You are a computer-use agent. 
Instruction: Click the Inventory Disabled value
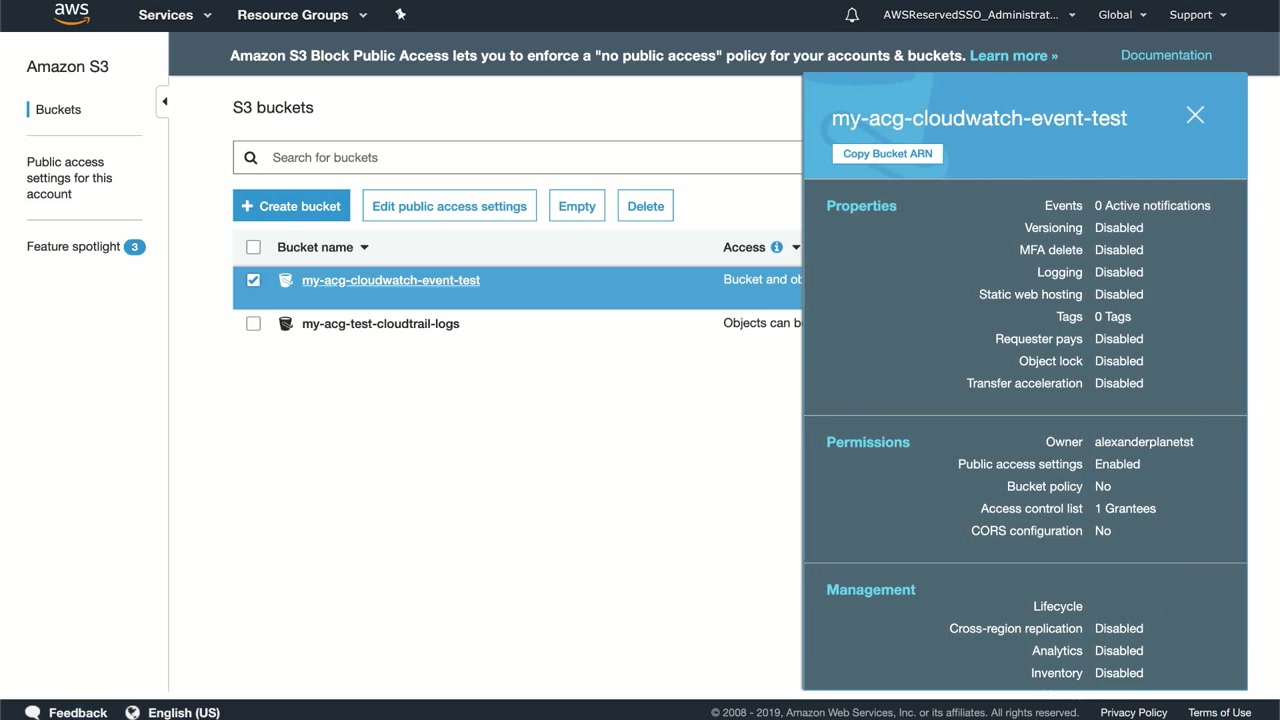pos(1119,674)
